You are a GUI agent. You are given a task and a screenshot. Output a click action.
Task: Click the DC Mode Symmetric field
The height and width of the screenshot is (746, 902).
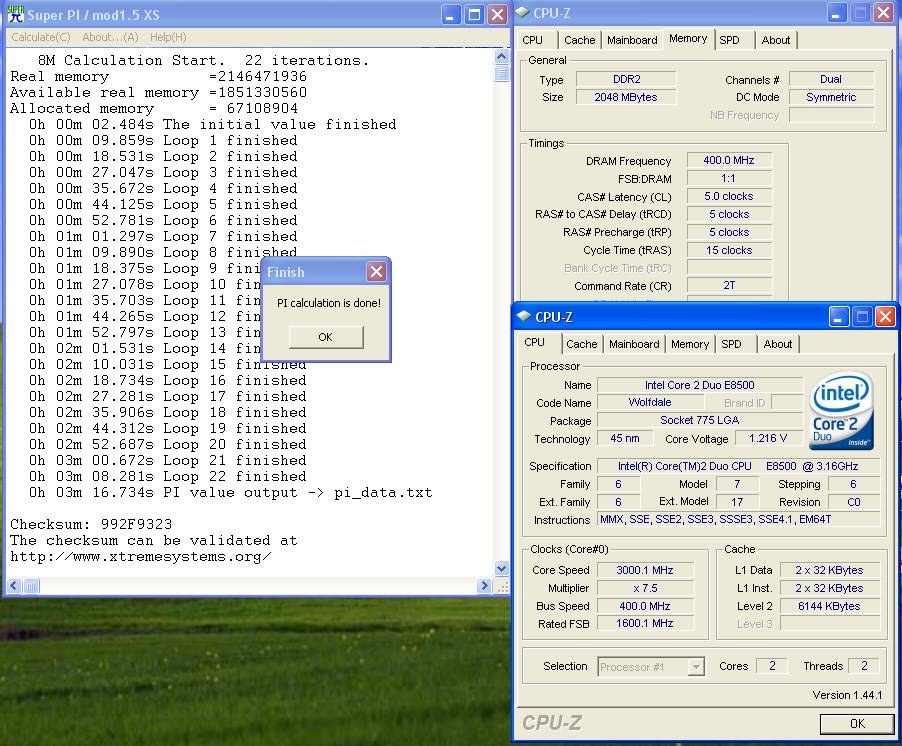coord(831,97)
